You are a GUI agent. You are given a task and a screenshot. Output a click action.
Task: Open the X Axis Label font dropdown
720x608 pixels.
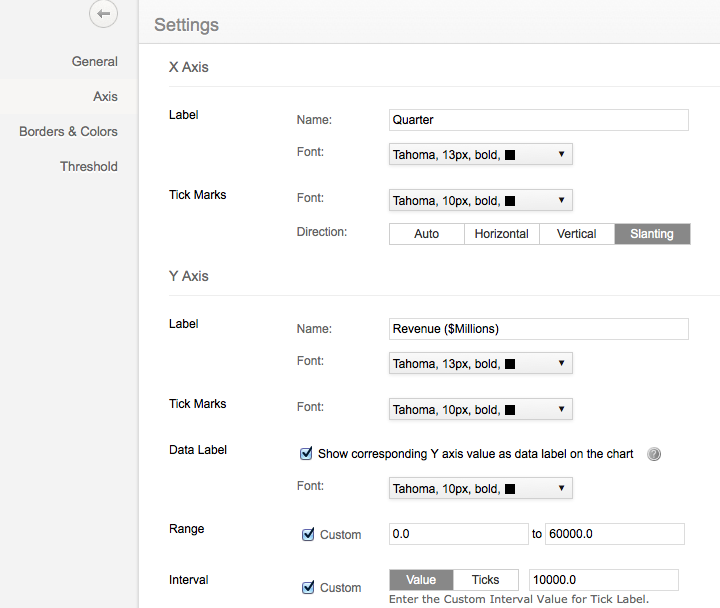point(480,155)
